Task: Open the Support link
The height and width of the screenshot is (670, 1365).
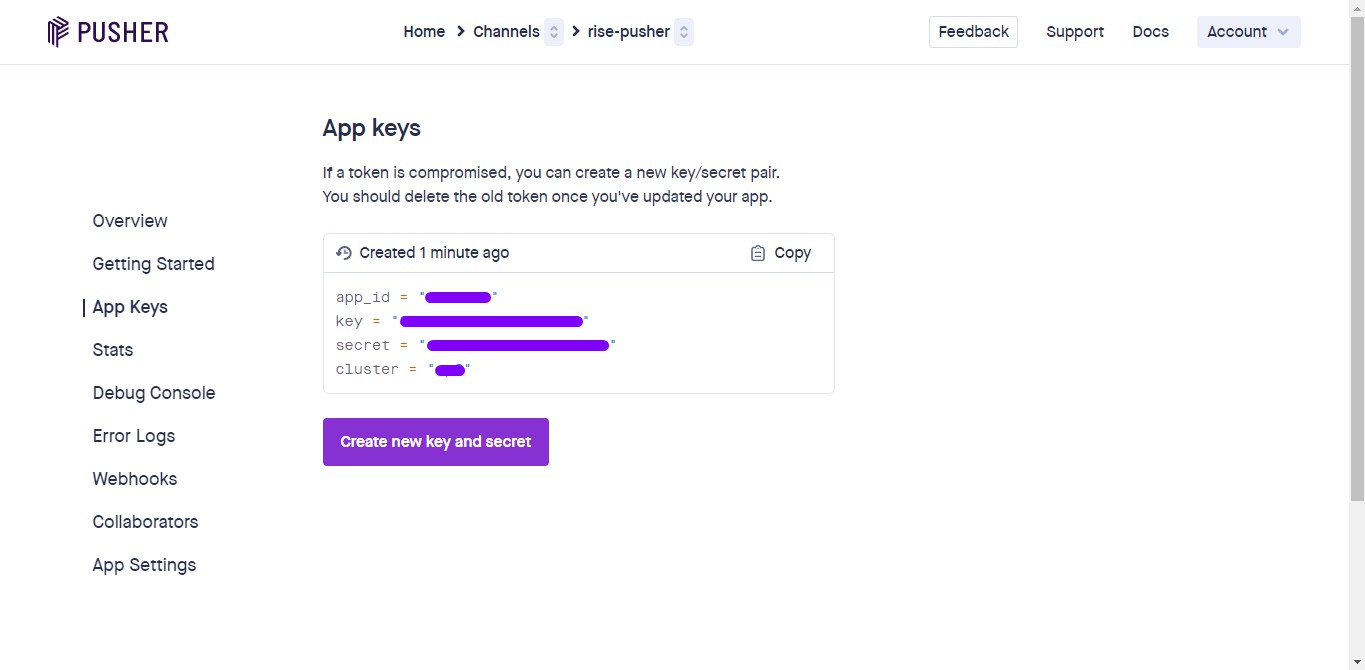Action: pyautogui.click(x=1075, y=32)
